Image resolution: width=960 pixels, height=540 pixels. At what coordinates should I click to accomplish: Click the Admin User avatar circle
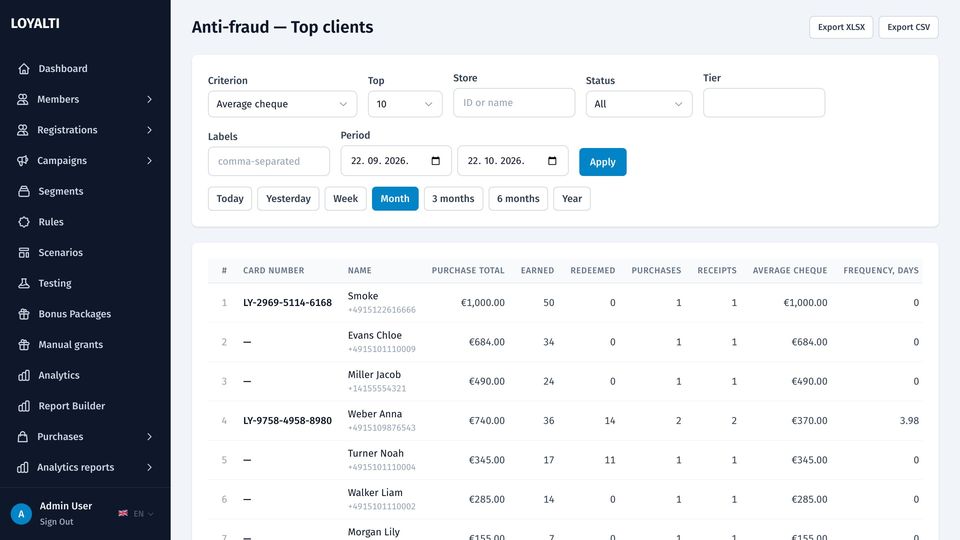tap(21, 514)
